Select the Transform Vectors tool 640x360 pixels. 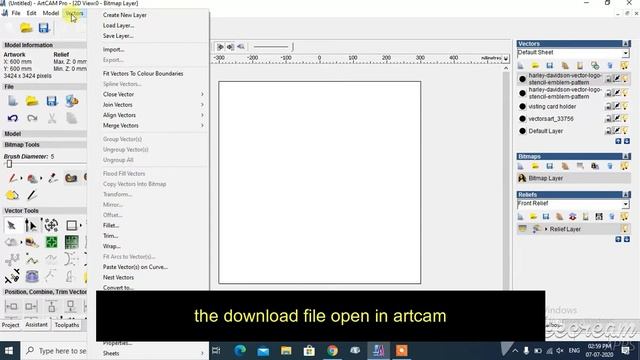(x=51, y=225)
